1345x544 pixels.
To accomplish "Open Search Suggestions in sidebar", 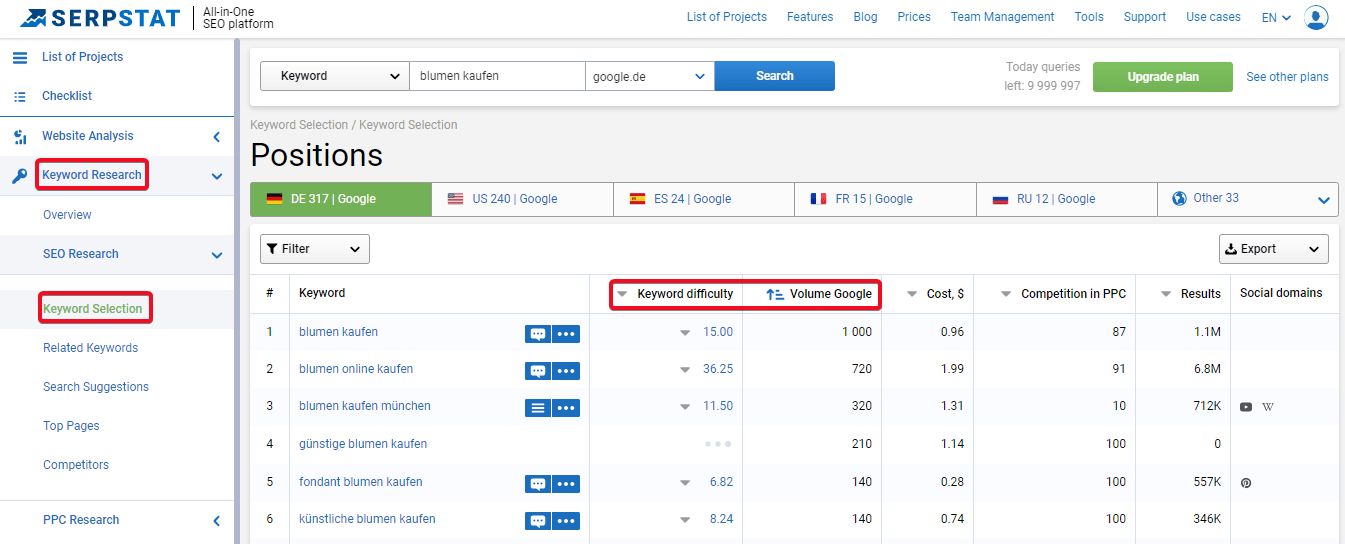I will click(96, 387).
